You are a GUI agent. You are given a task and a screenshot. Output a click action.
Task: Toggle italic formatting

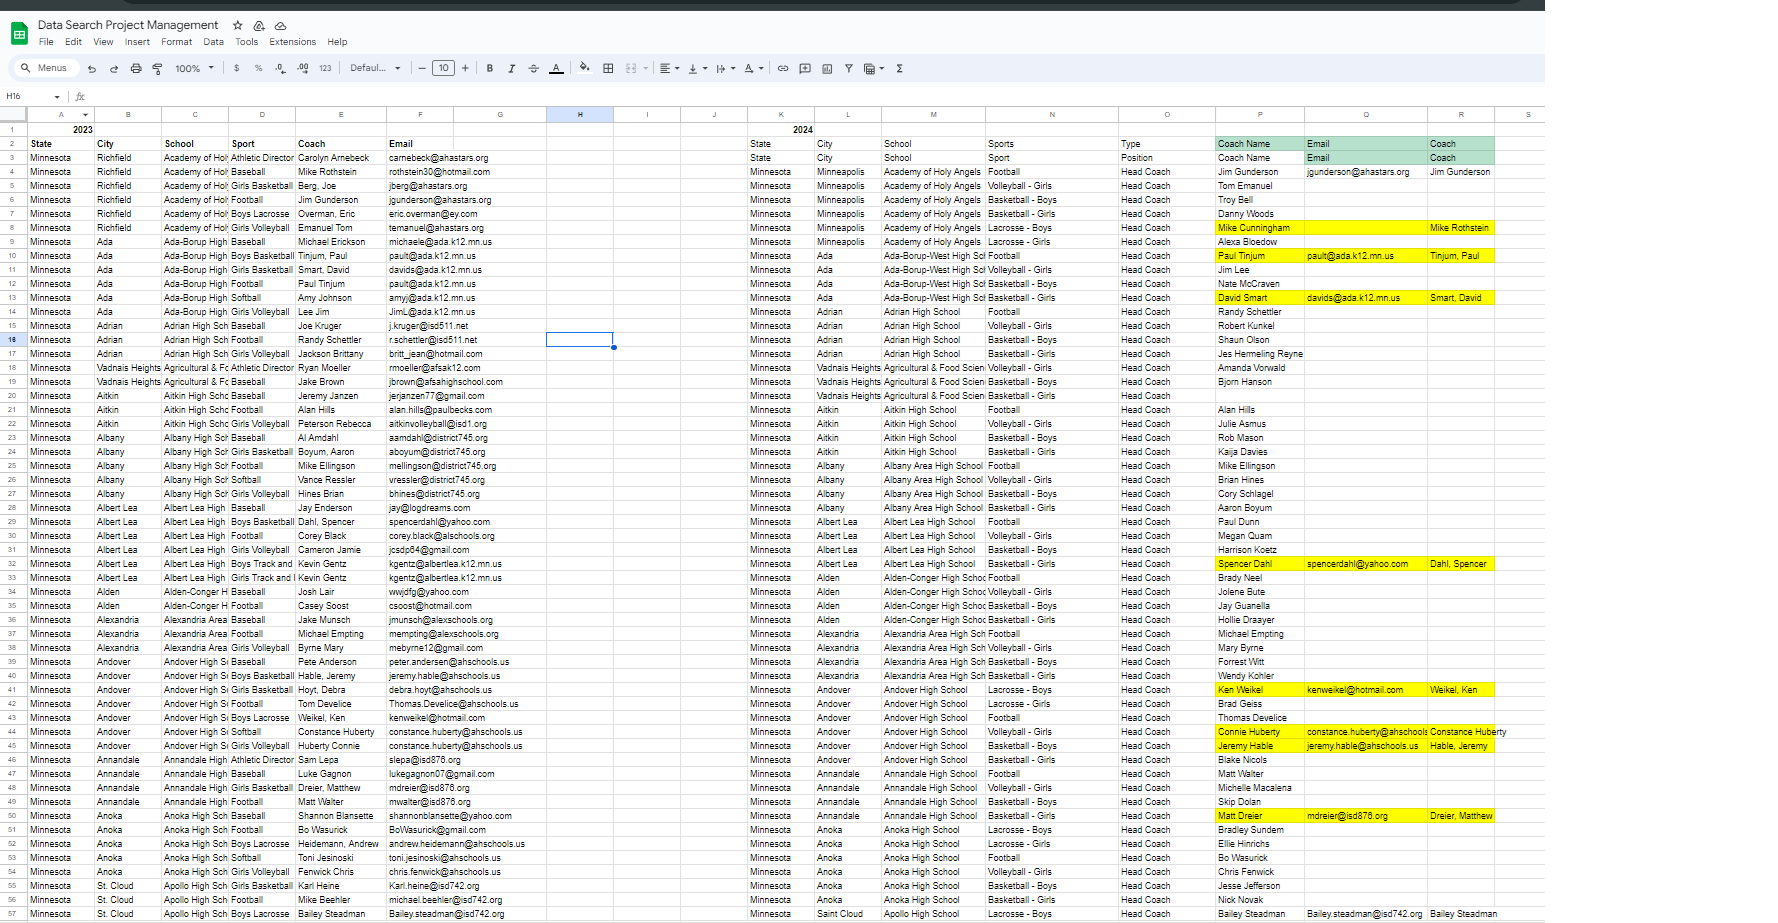512,69
